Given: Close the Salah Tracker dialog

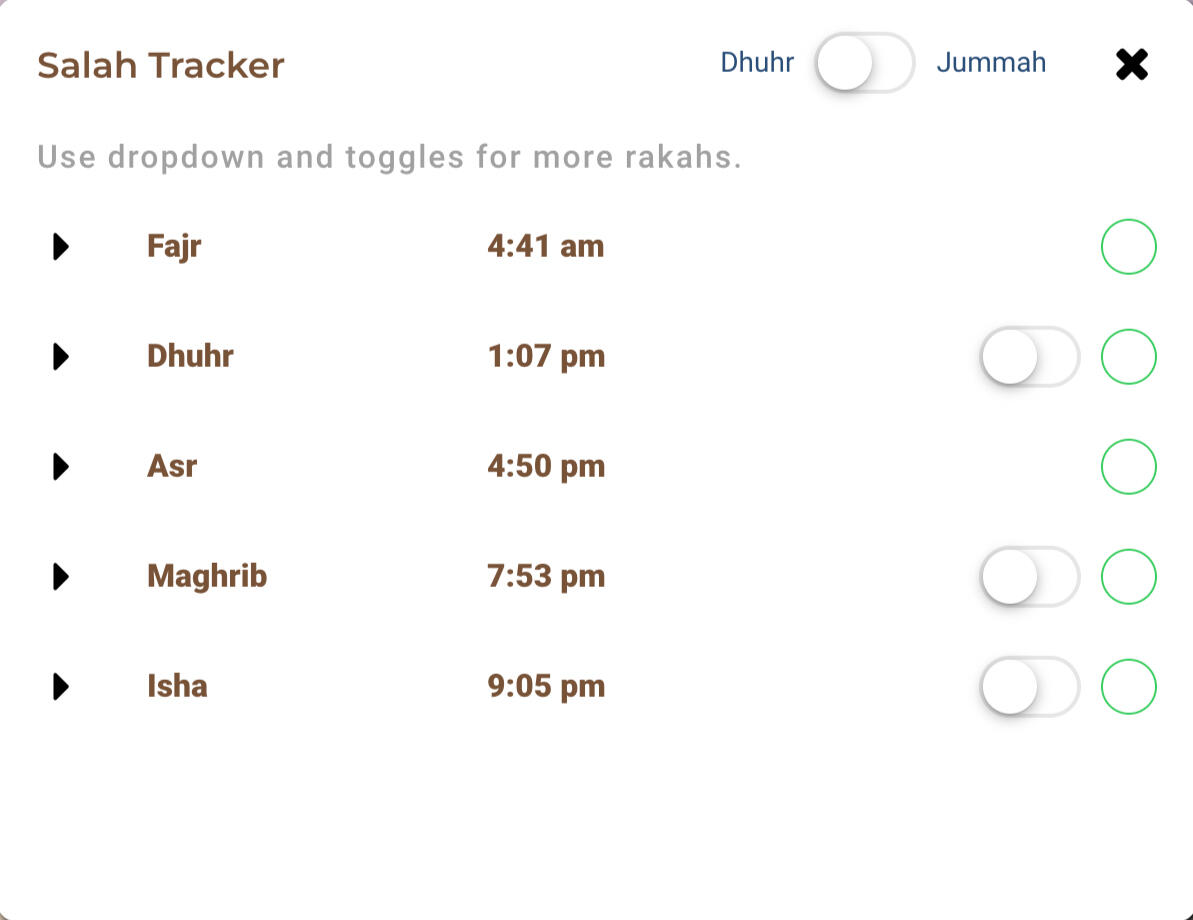Looking at the screenshot, I should point(1131,65).
